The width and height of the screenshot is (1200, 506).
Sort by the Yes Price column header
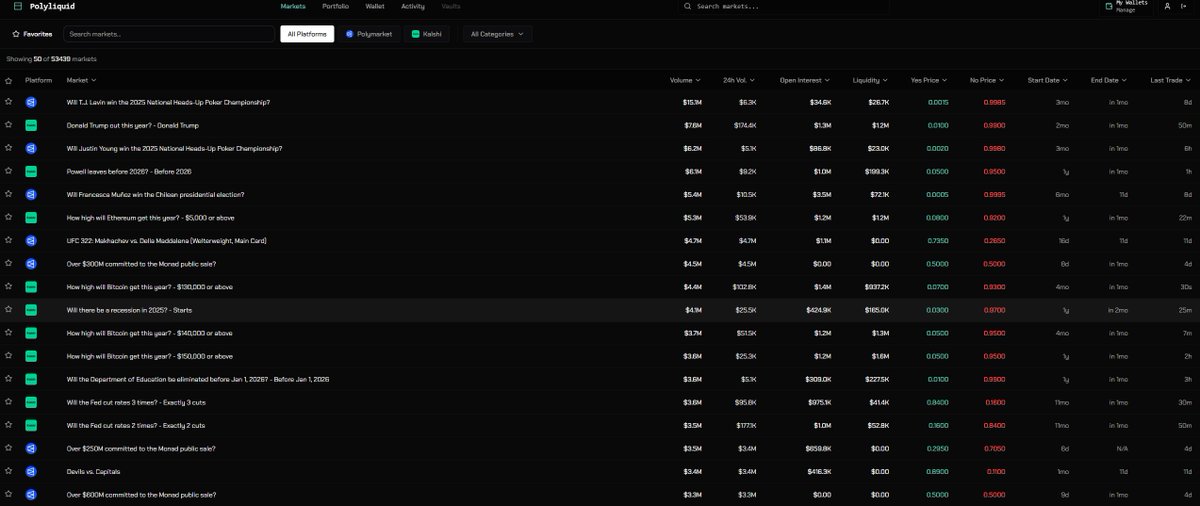pyautogui.click(x=929, y=80)
